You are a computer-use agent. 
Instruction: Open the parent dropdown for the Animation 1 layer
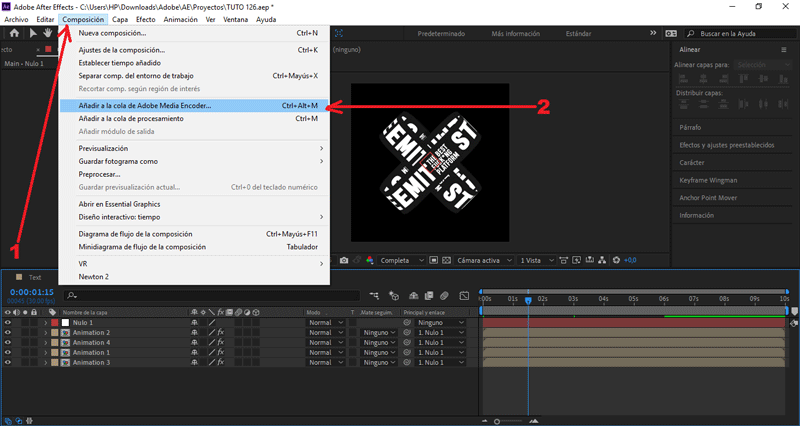440,353
